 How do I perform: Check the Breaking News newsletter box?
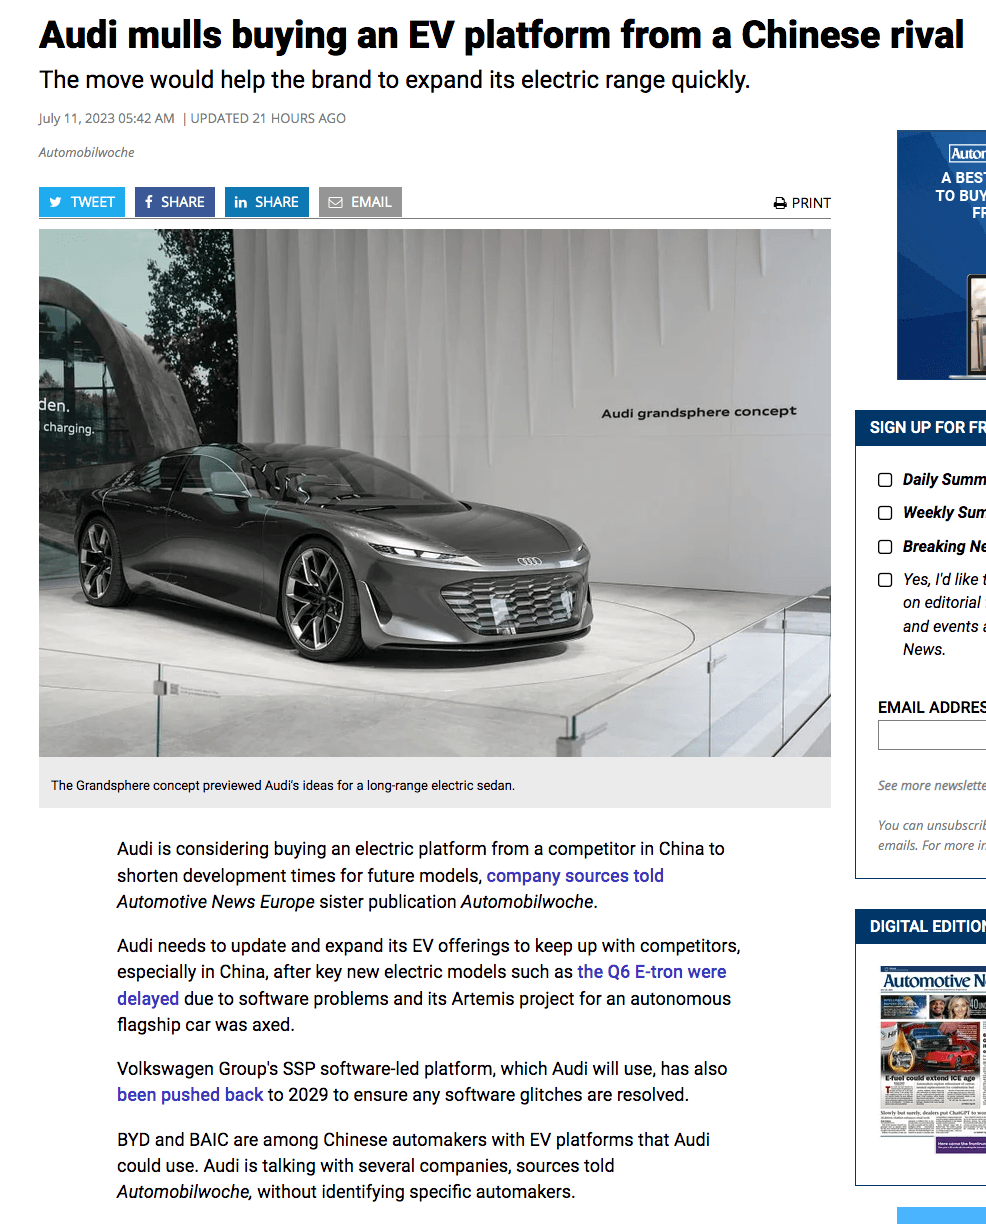click(885, 547)
